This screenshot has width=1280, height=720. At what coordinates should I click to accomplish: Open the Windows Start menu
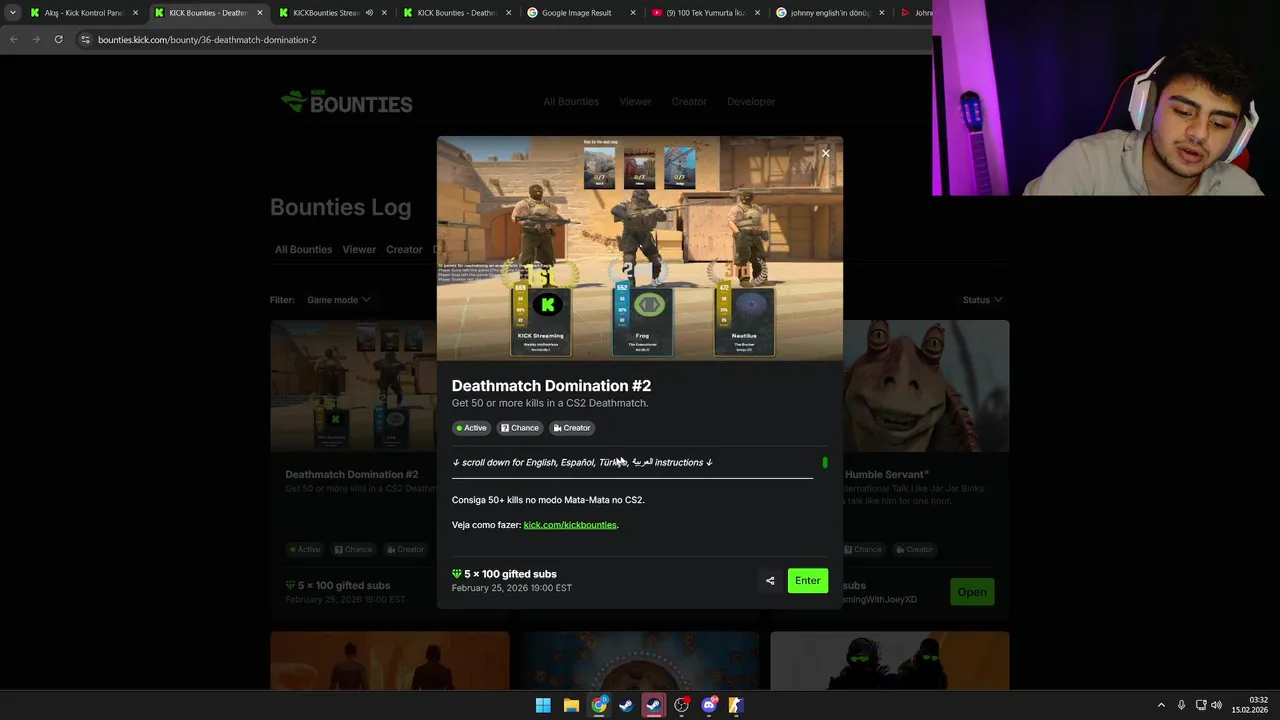coord(543,705)
